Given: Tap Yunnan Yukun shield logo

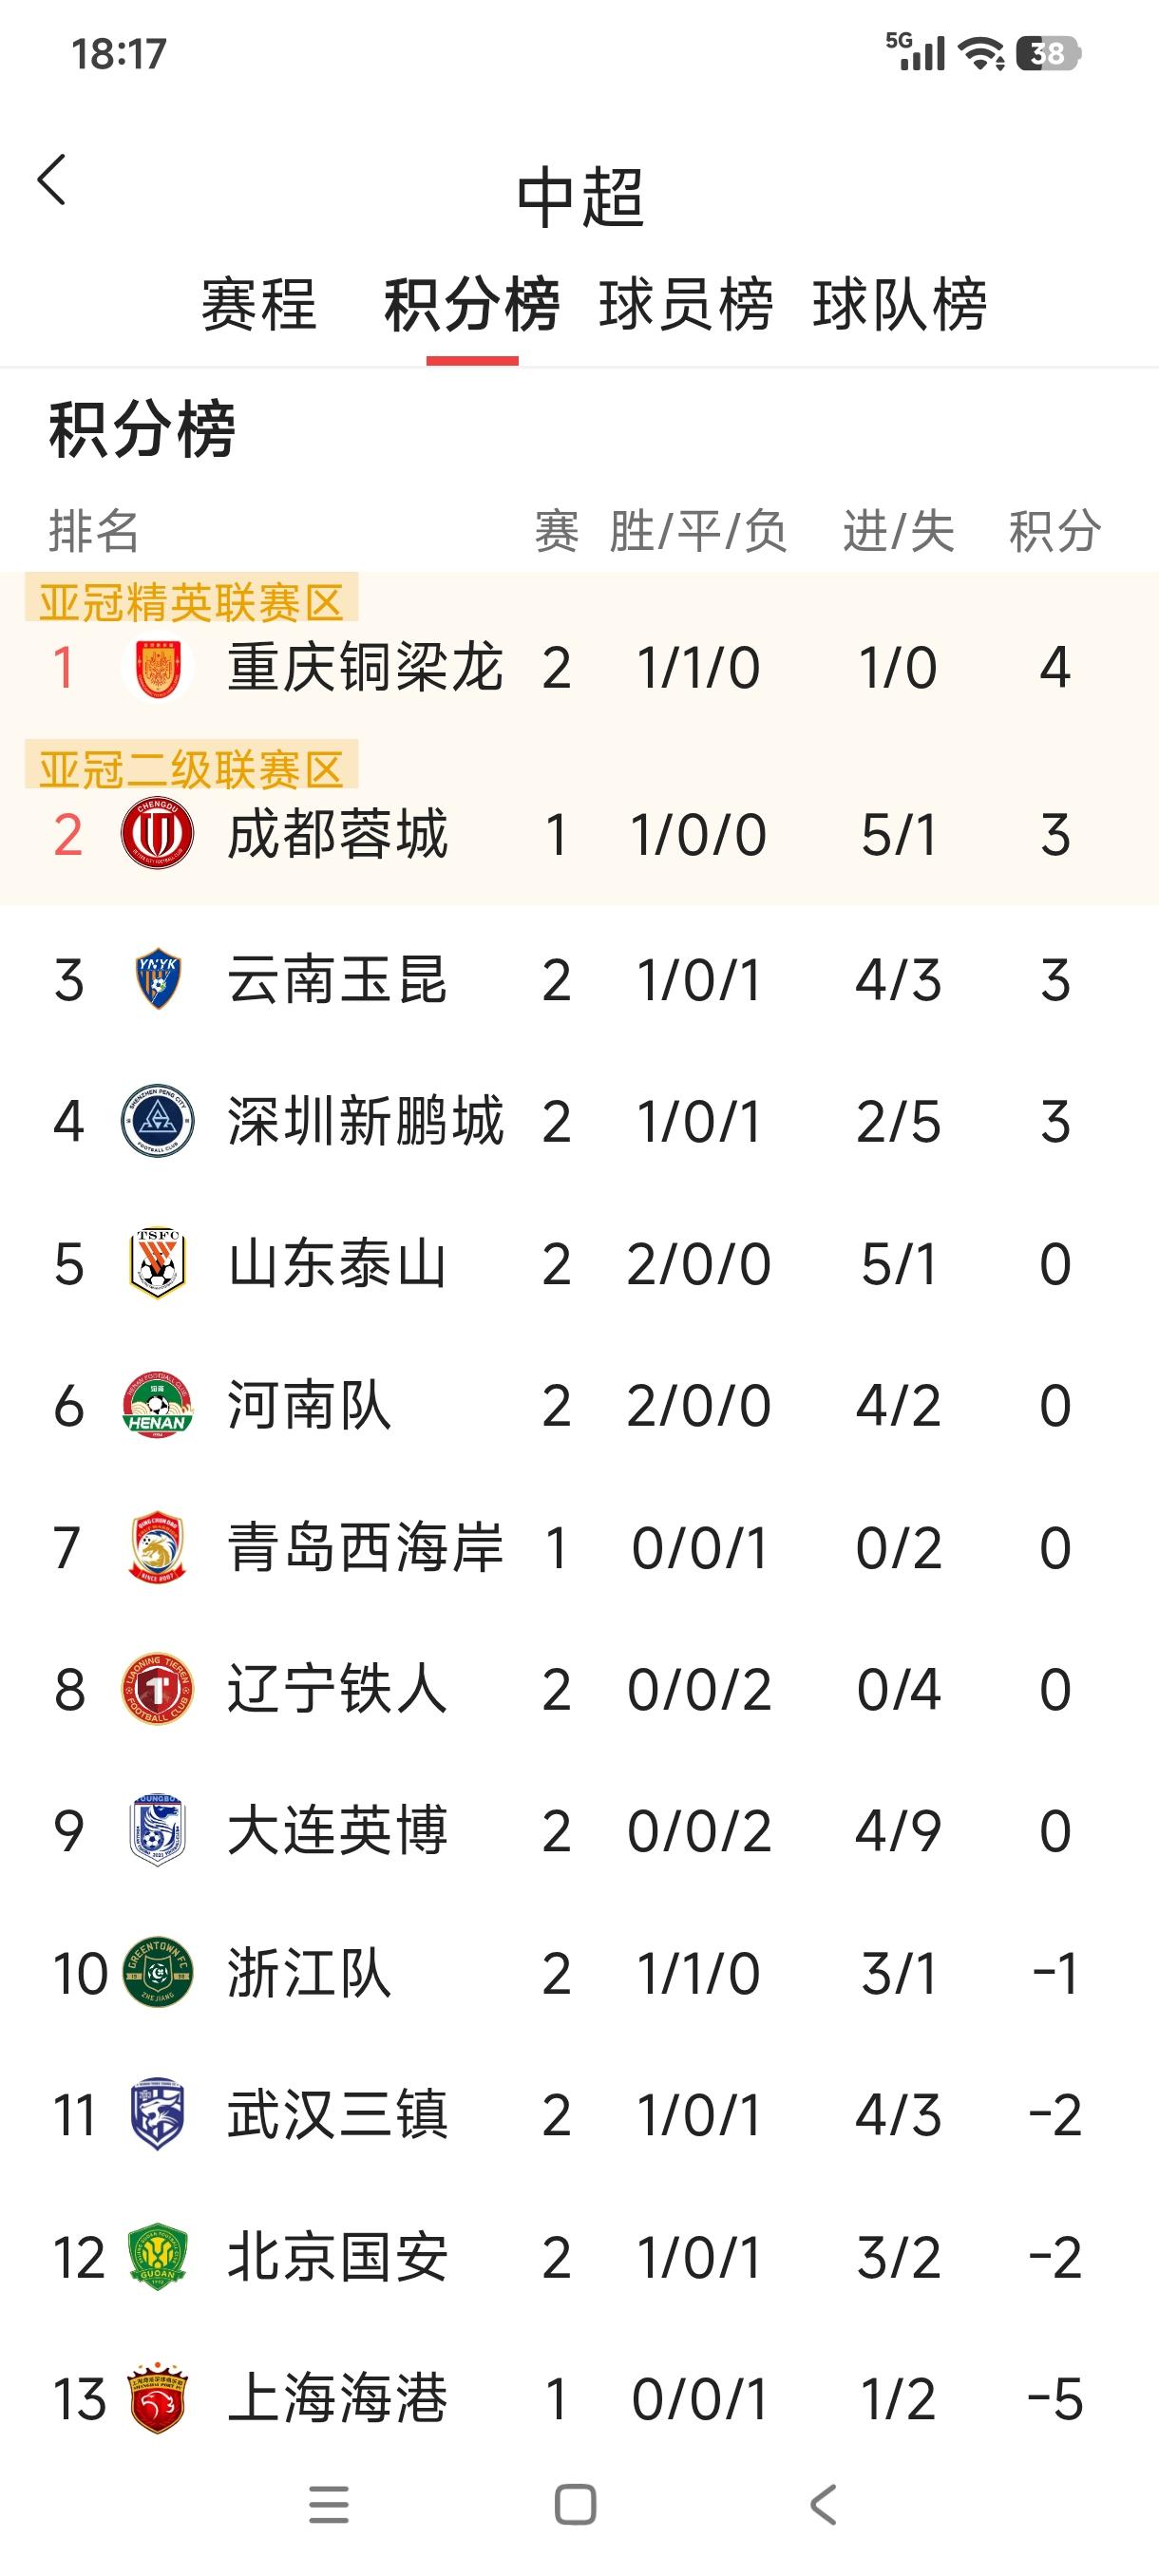Looking at the screenshot, I should coord(157,979).
